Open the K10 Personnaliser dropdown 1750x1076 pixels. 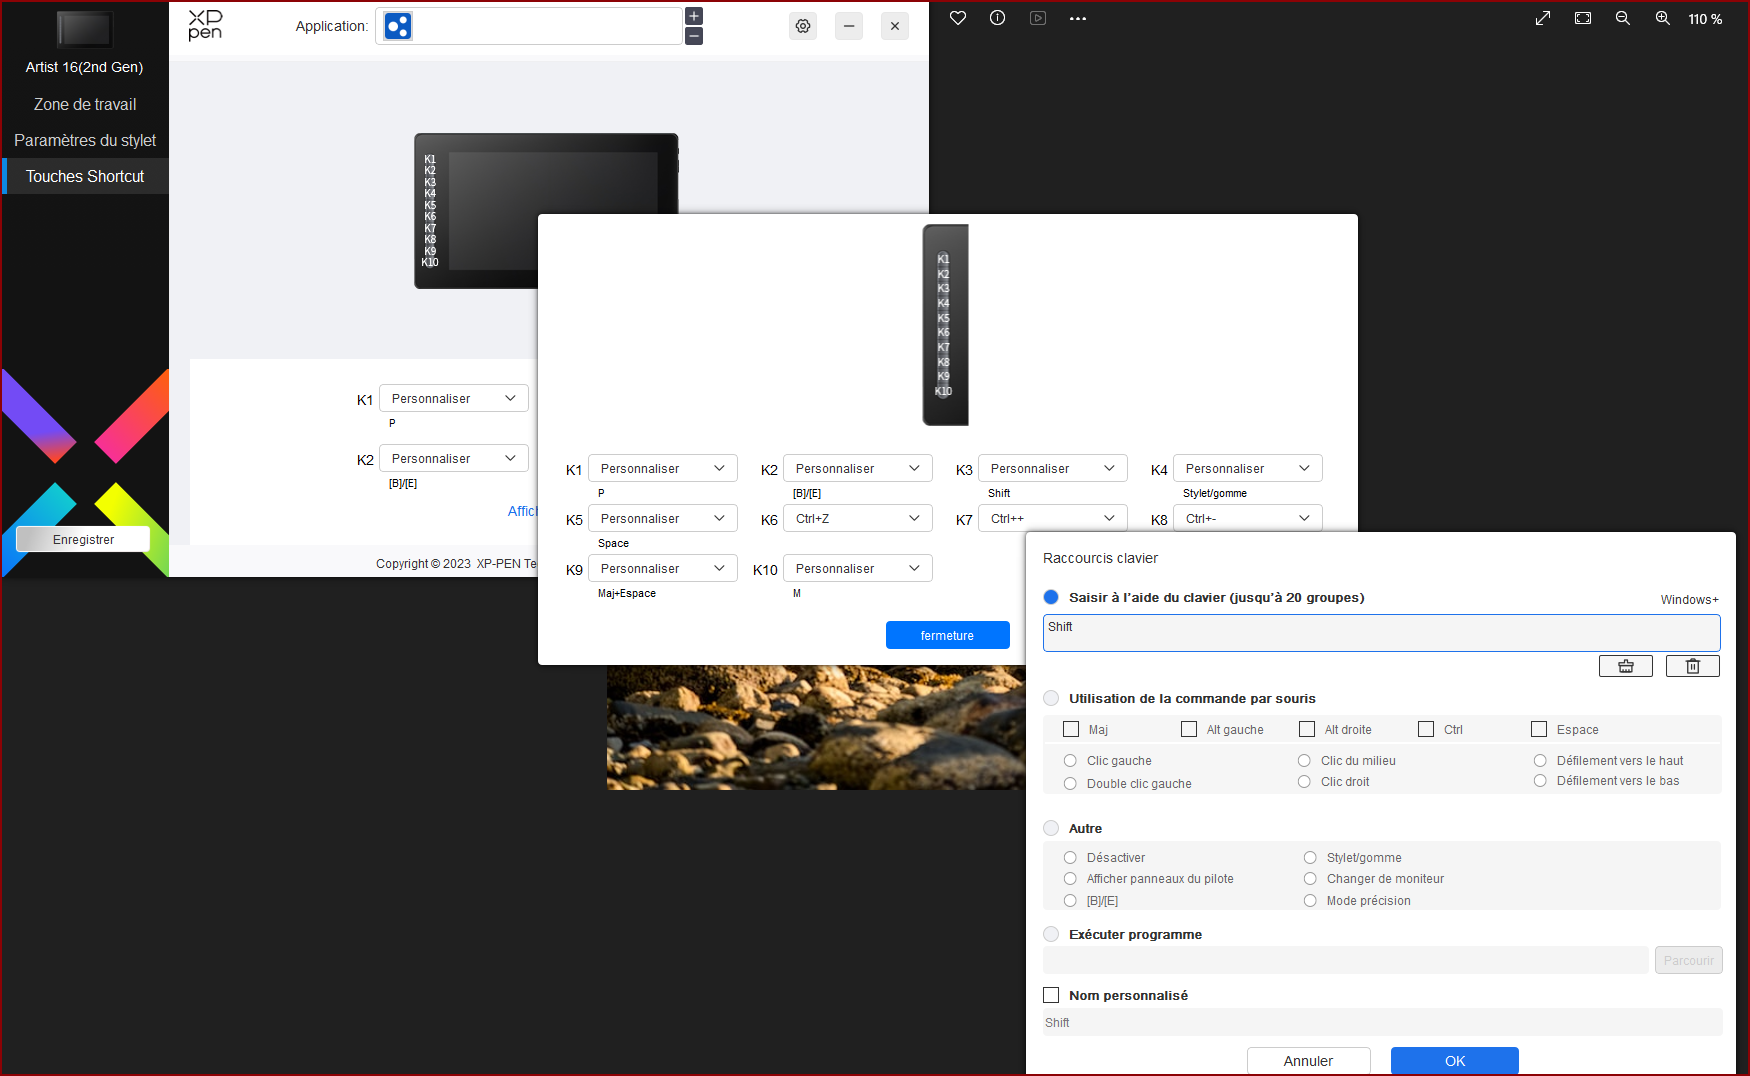[x=857, y=568]
